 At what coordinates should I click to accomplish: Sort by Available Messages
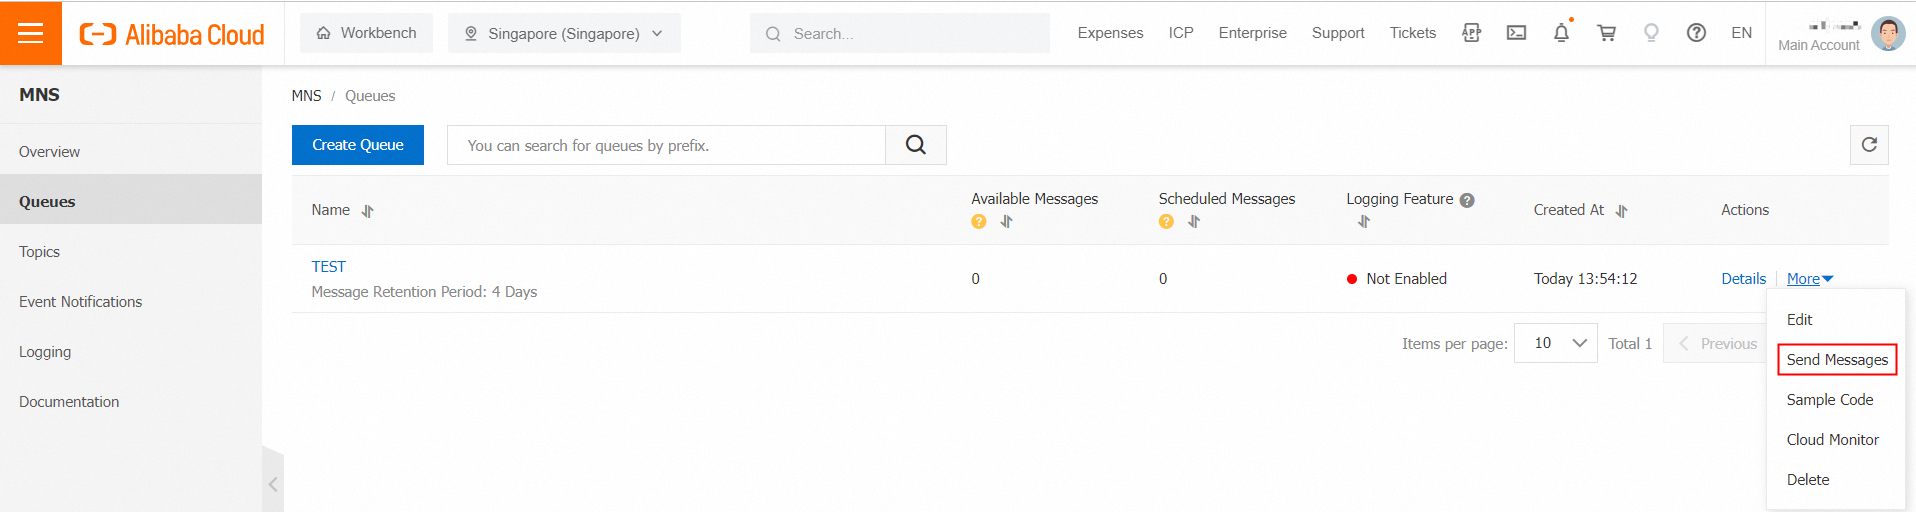click(x=1006, y=221)
